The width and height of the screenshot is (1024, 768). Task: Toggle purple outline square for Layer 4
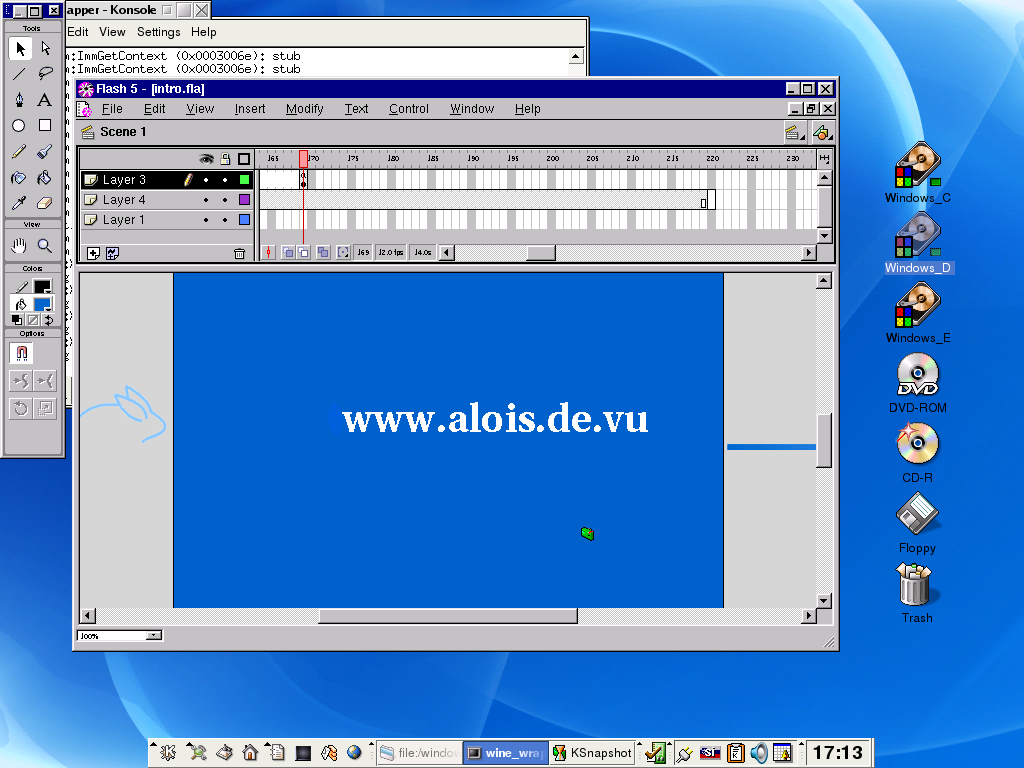click(x=245, y=200)
